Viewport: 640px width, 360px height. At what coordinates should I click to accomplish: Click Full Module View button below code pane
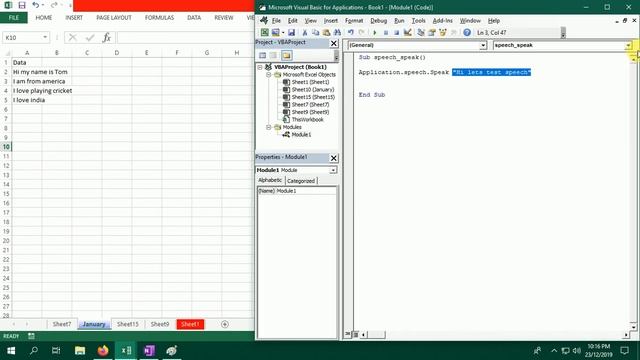(356, 334)
